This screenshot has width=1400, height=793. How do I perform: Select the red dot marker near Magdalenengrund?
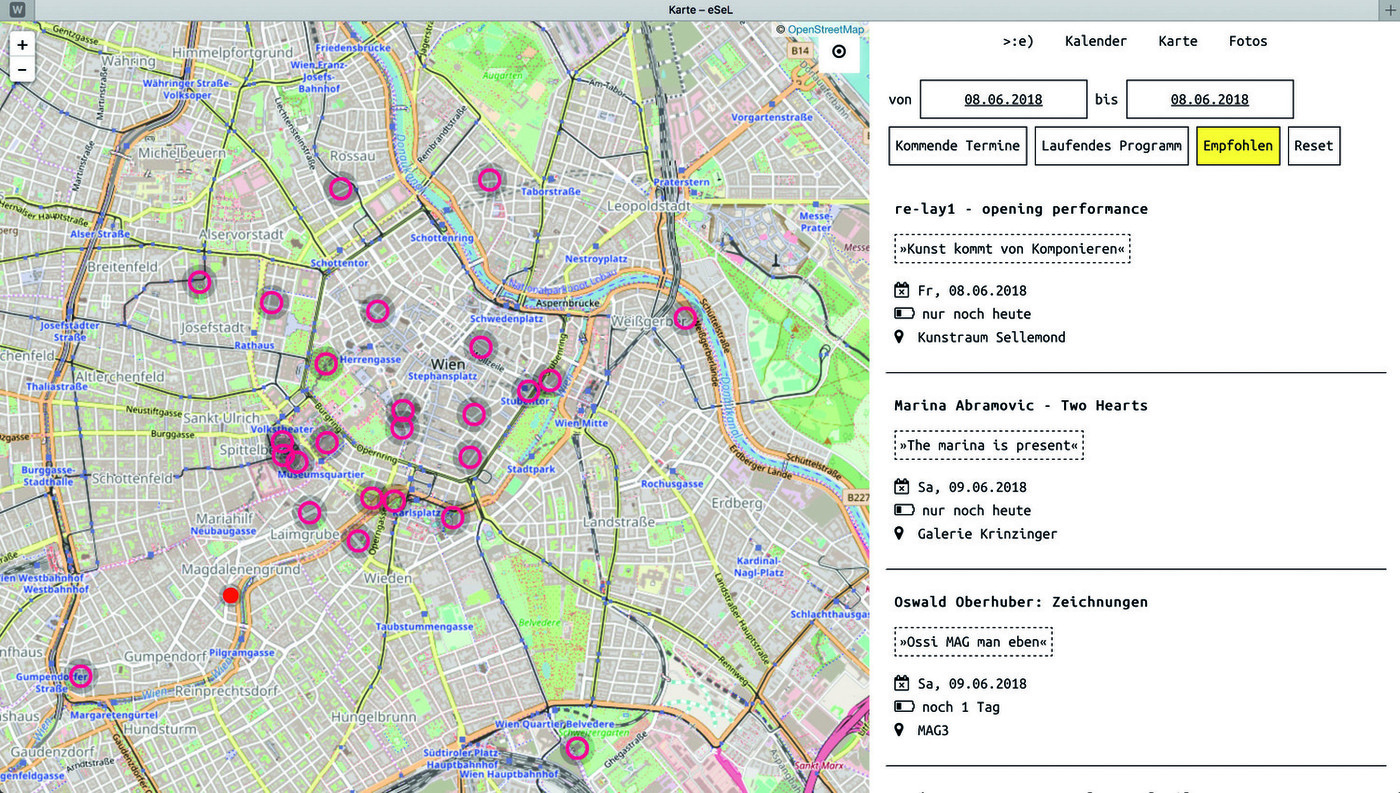(231, 595)
